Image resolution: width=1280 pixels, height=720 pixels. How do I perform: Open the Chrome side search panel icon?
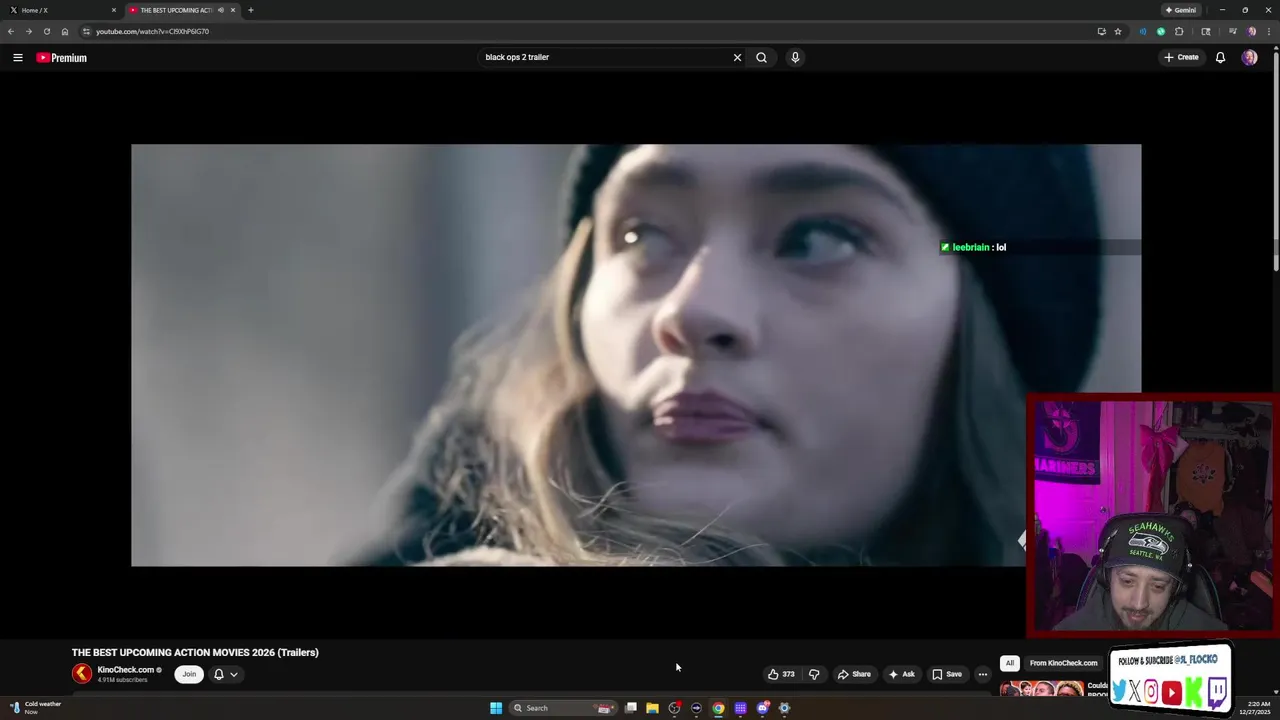click(1206, 31)
